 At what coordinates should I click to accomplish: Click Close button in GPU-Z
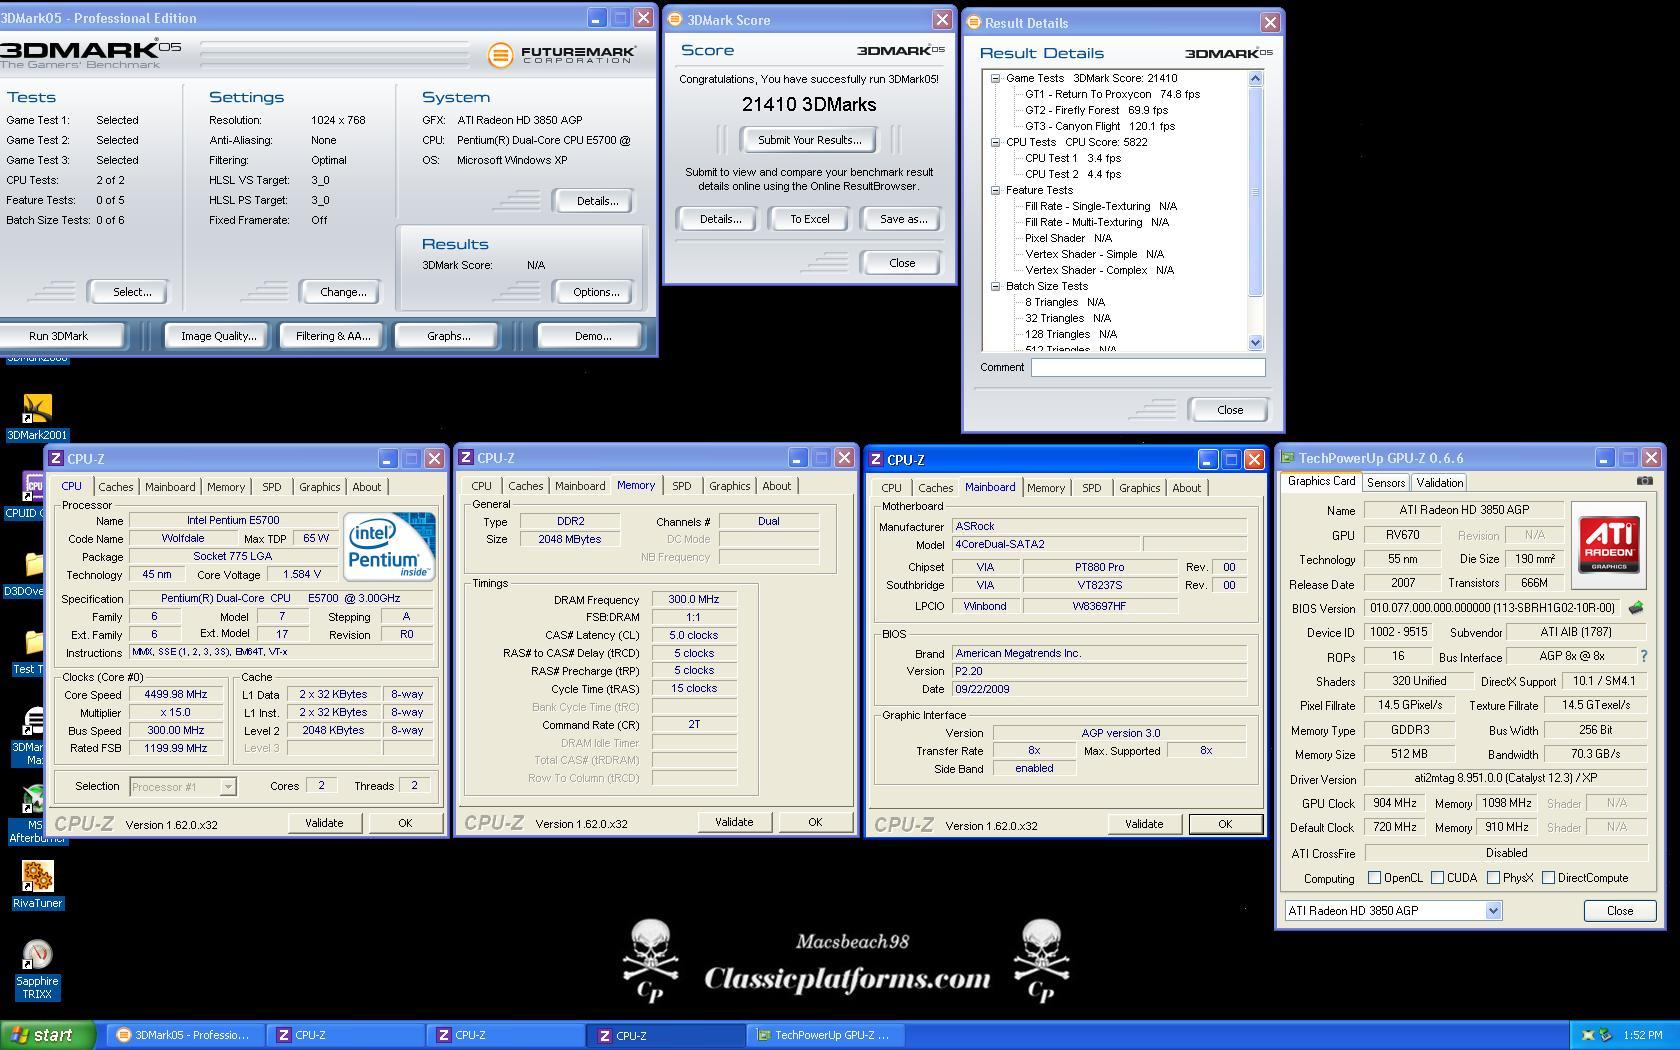point(1619,911)
